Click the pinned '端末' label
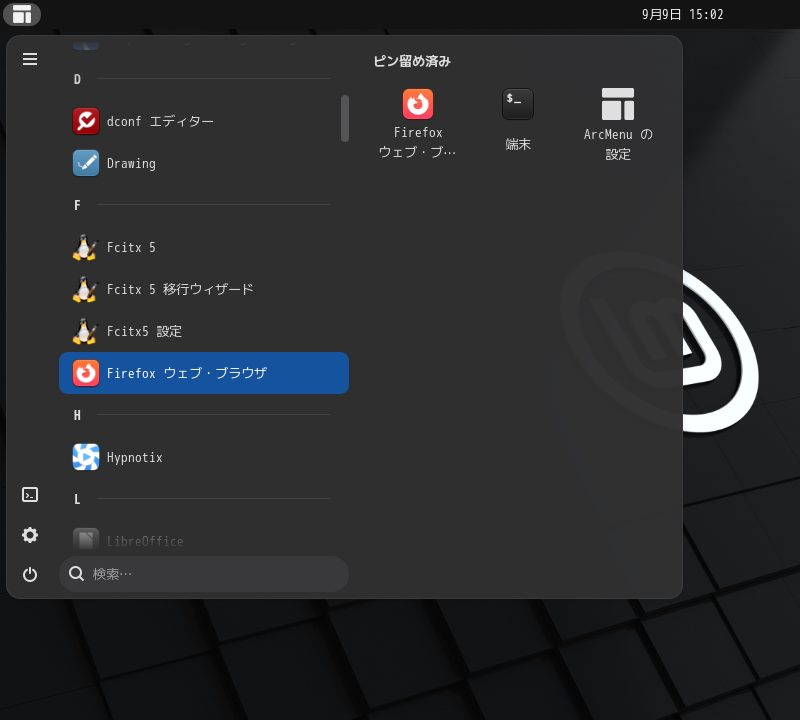 coord(518,144)
